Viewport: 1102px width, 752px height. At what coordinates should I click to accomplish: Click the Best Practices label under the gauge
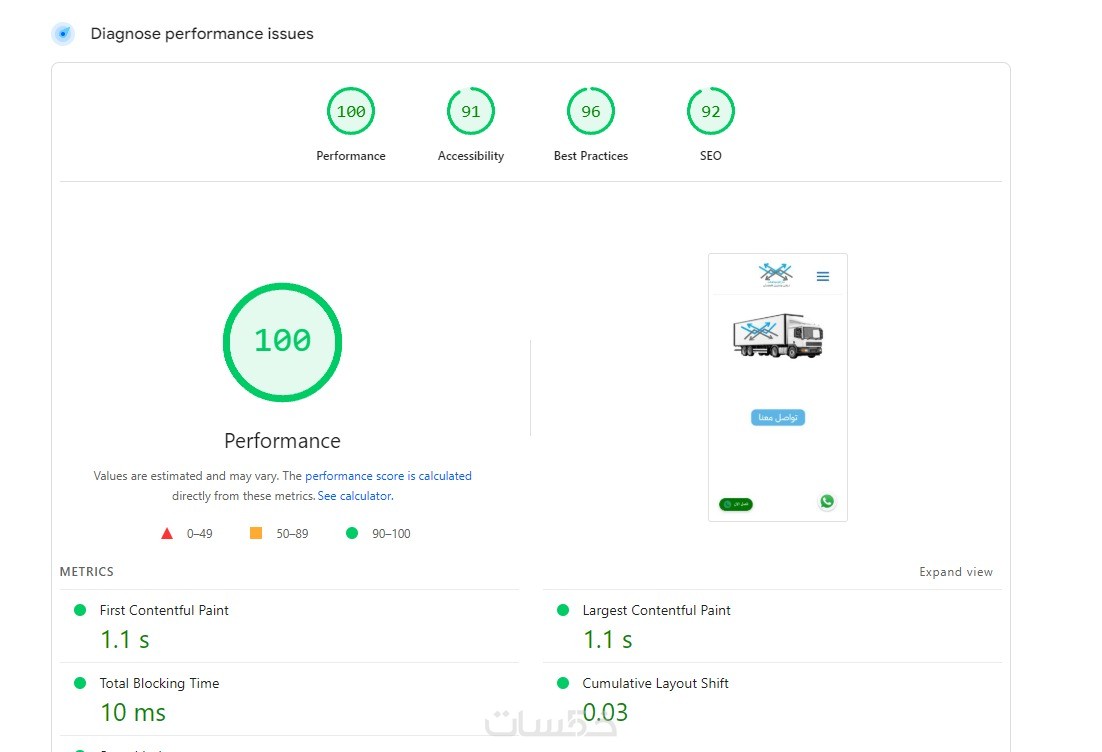(591, 156)
